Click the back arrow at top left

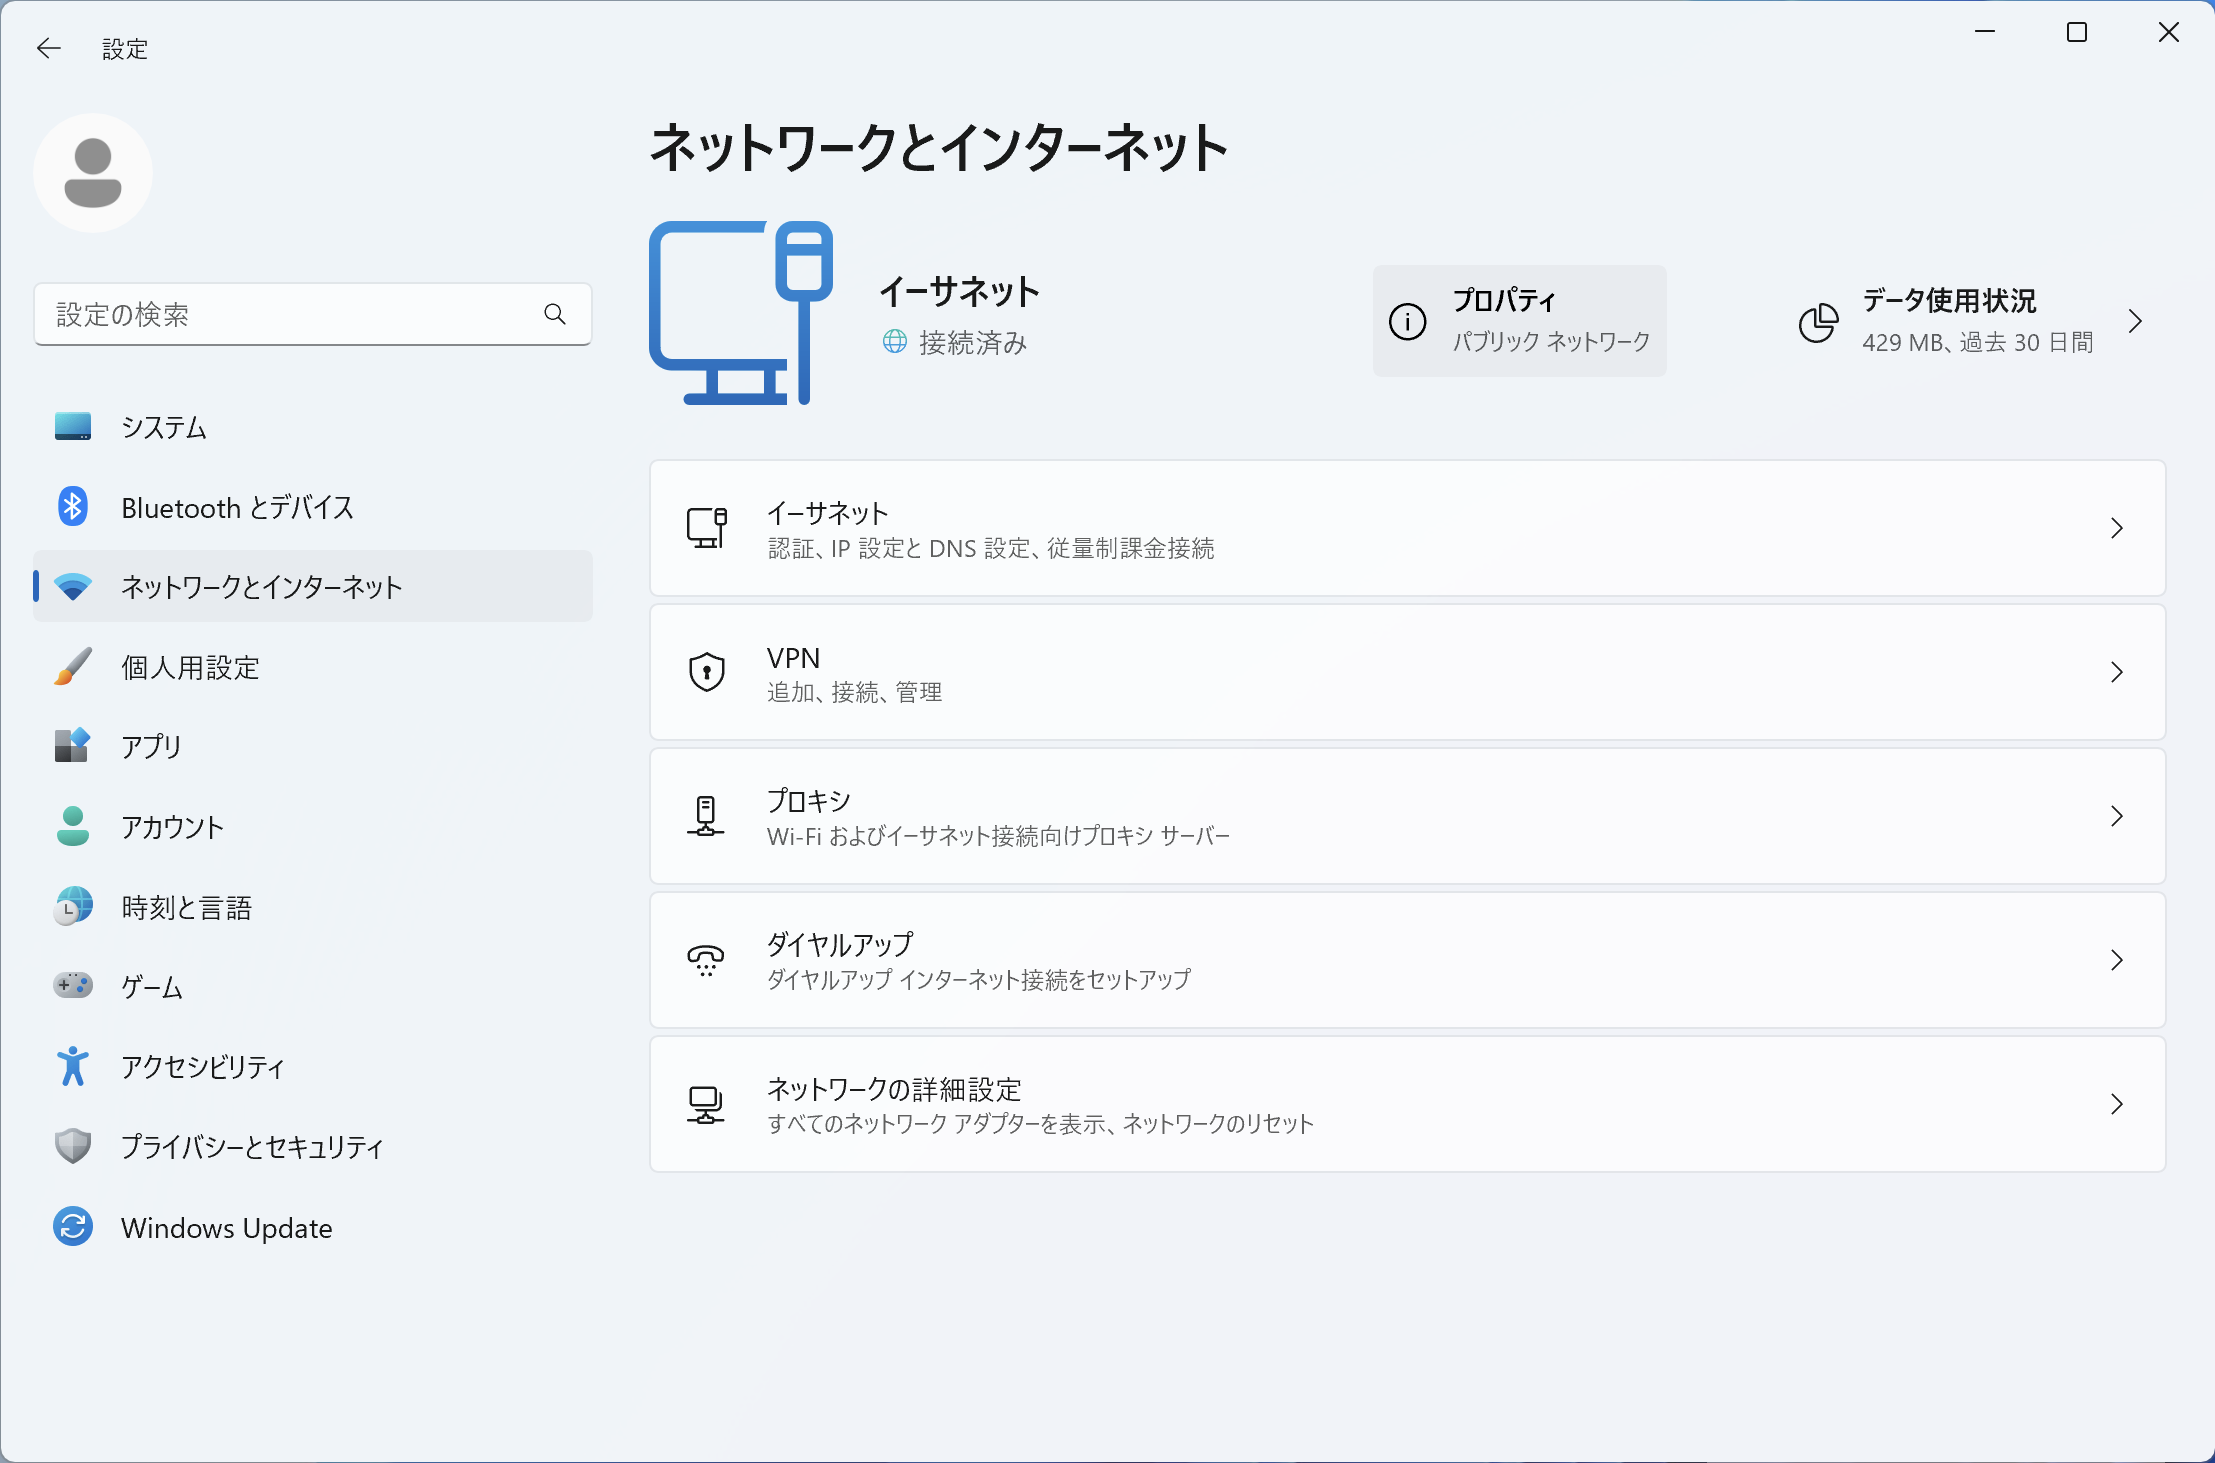pyautogui.click(x=49, y=48)
